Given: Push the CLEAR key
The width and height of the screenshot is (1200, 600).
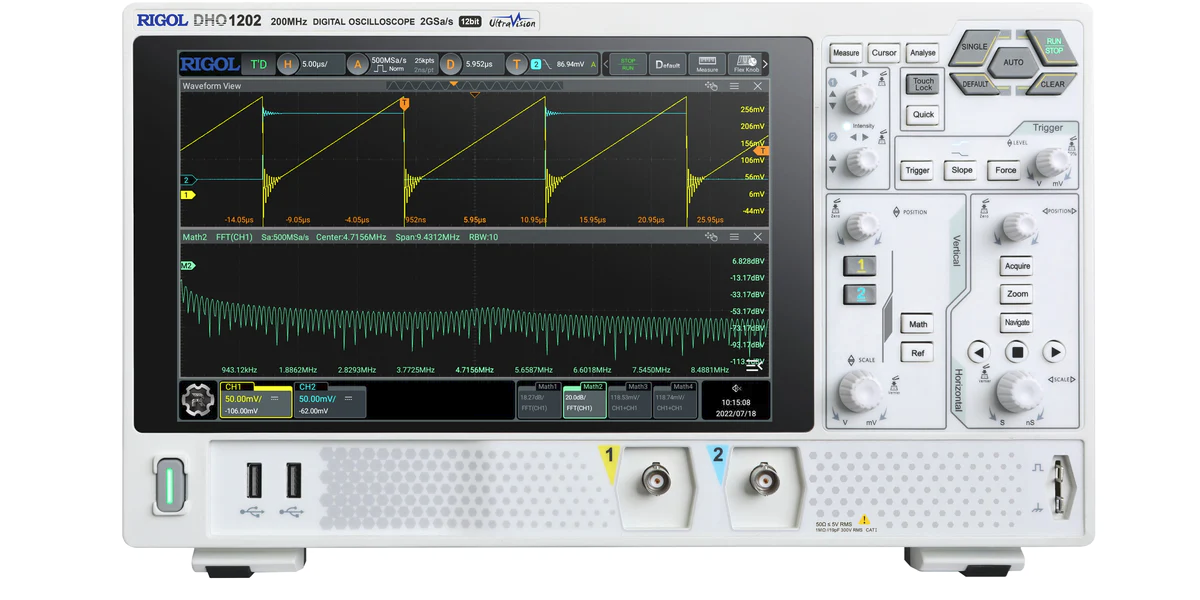Looking at the screenshot, I should tap(1052, 84).
